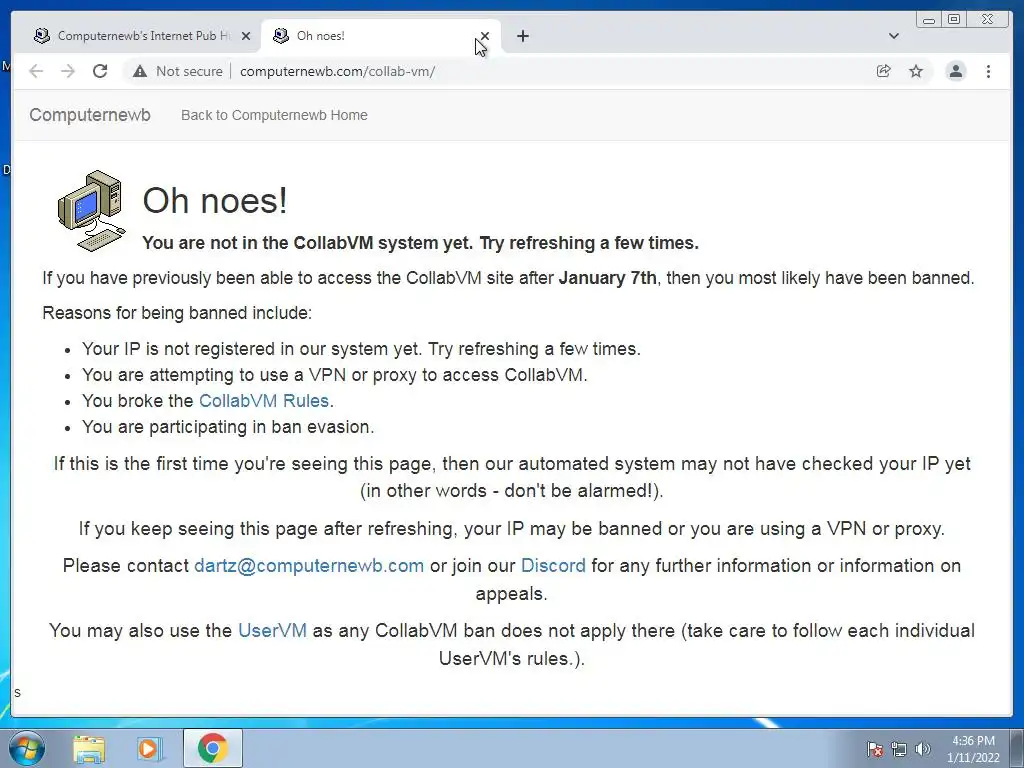The height and width of the screenshot is (768, 1024).
Task: Click the dartz@computernewb.com email link
Action: pyautogui.click(x=309, y=566)
